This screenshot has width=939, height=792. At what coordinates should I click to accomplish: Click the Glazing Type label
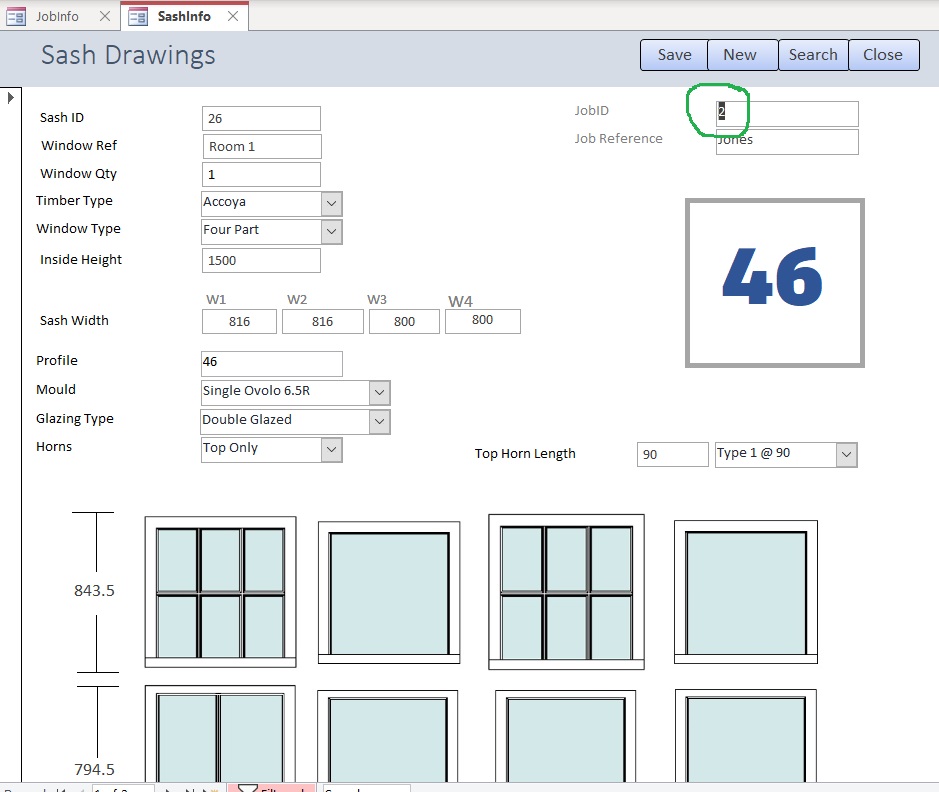(75, 418)
